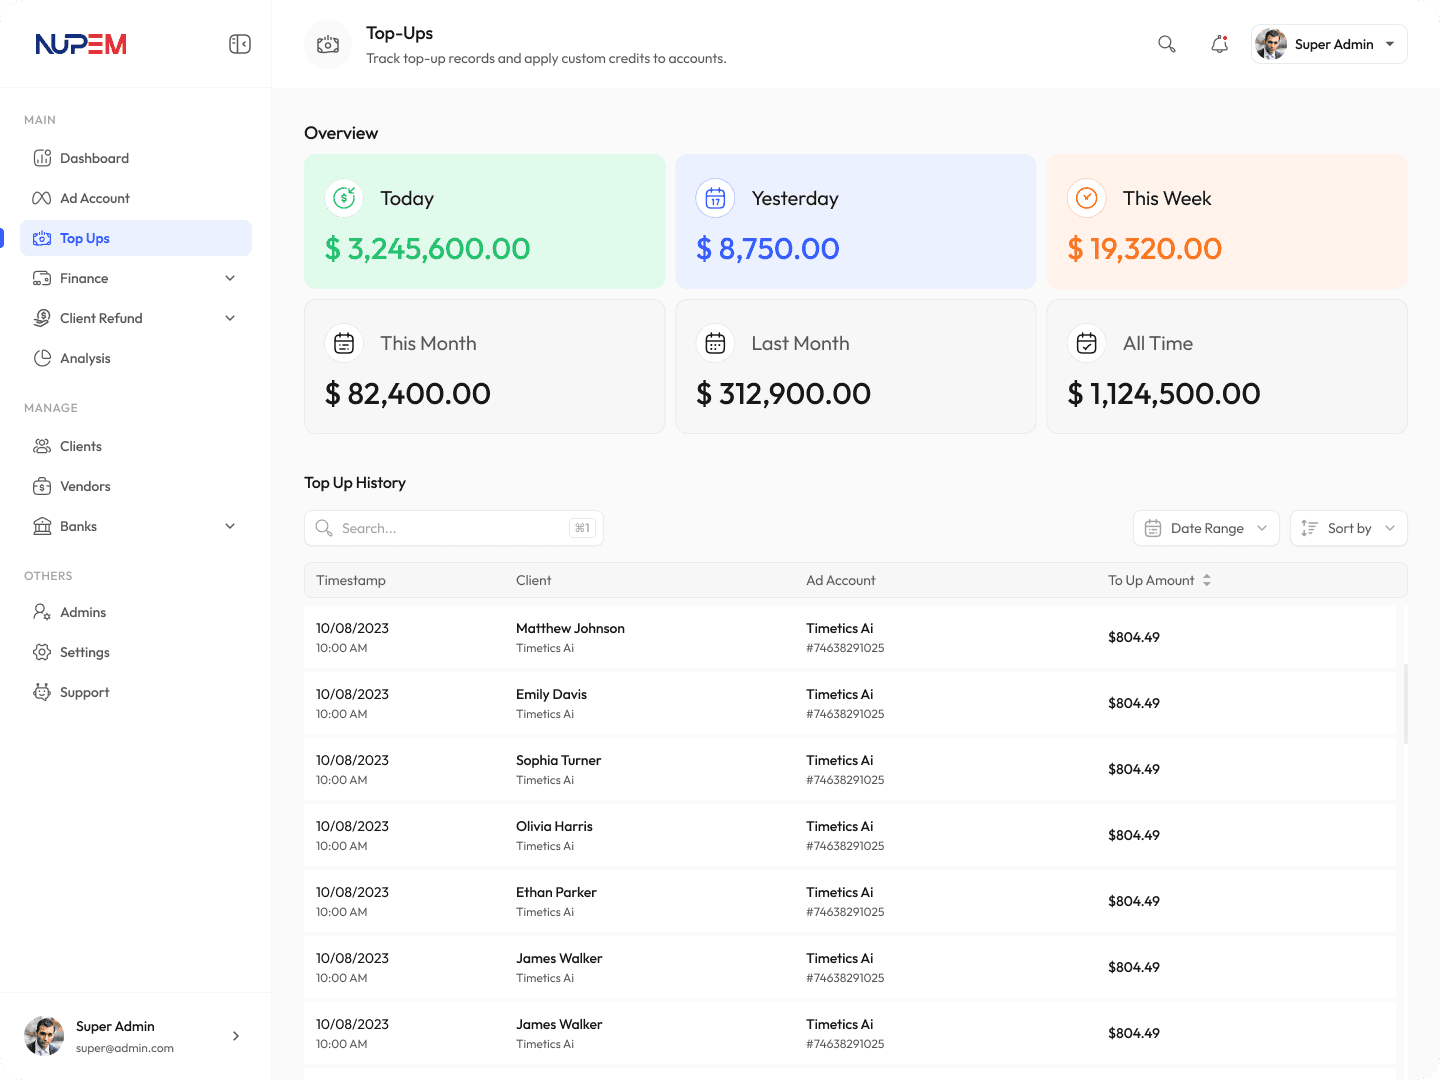Screen dimensions: 1440x1080
Task: Go to Dashboard in the sidebar
Action: pyautogui.click(x=95, y=158)
